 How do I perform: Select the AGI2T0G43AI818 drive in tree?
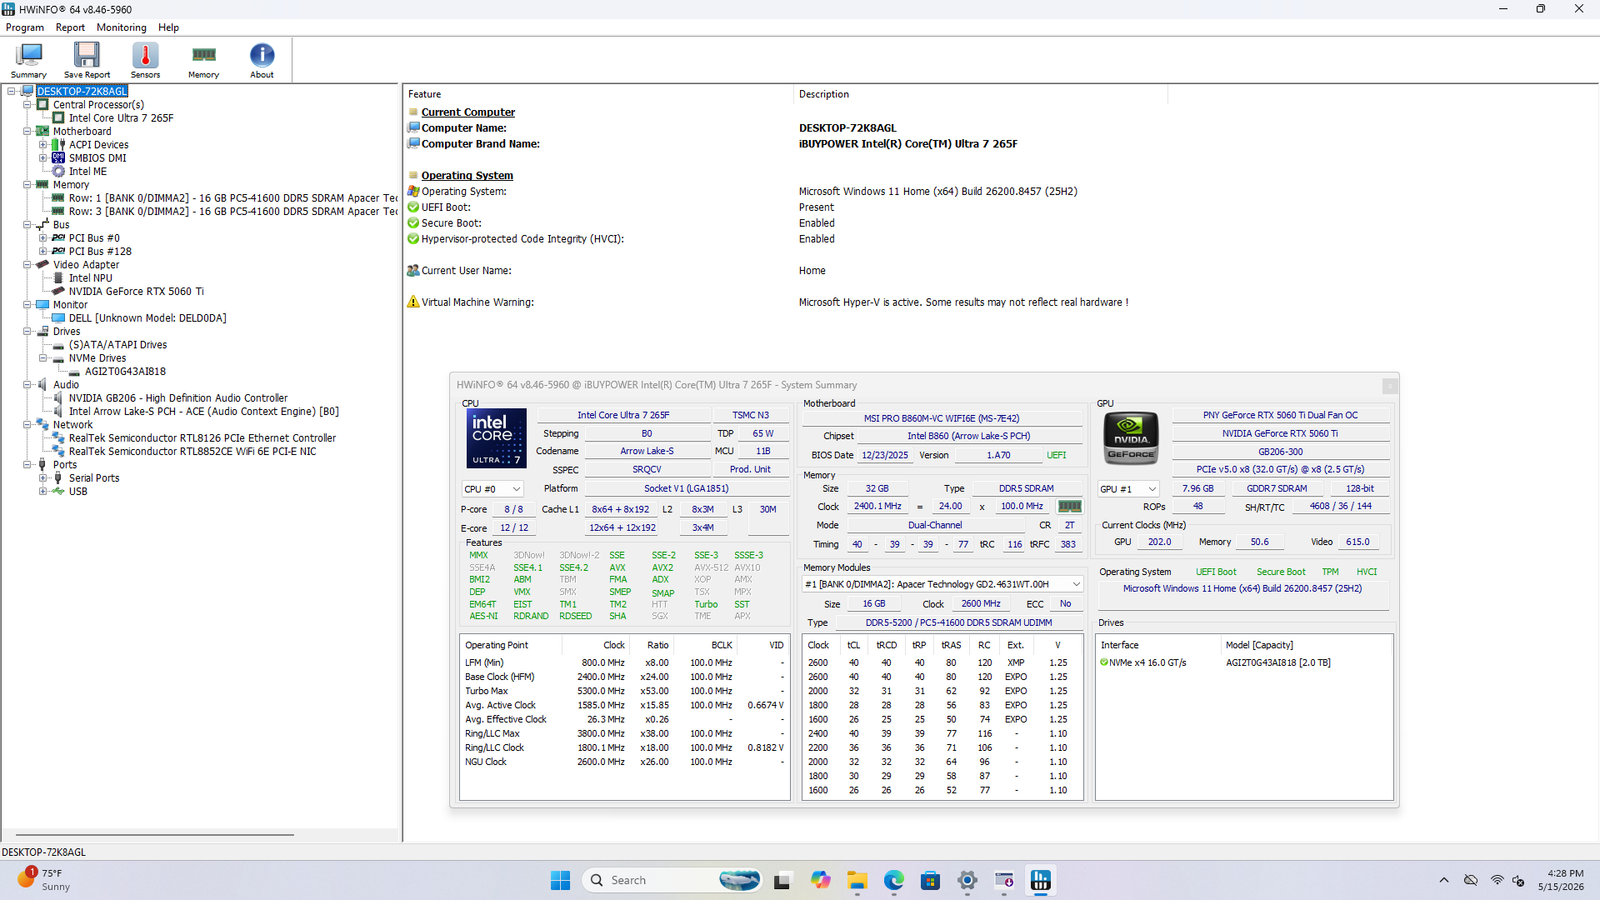coord(125,371)
